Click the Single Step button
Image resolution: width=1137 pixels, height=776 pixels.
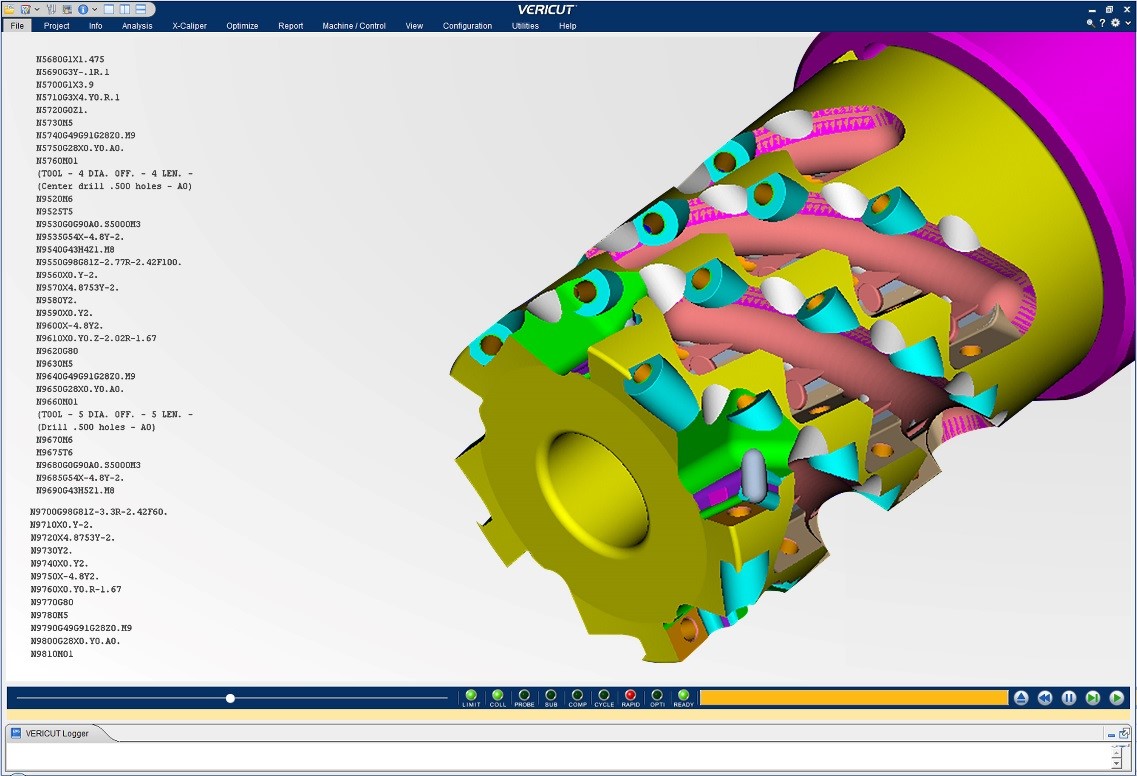click(x=1093, y=698)
